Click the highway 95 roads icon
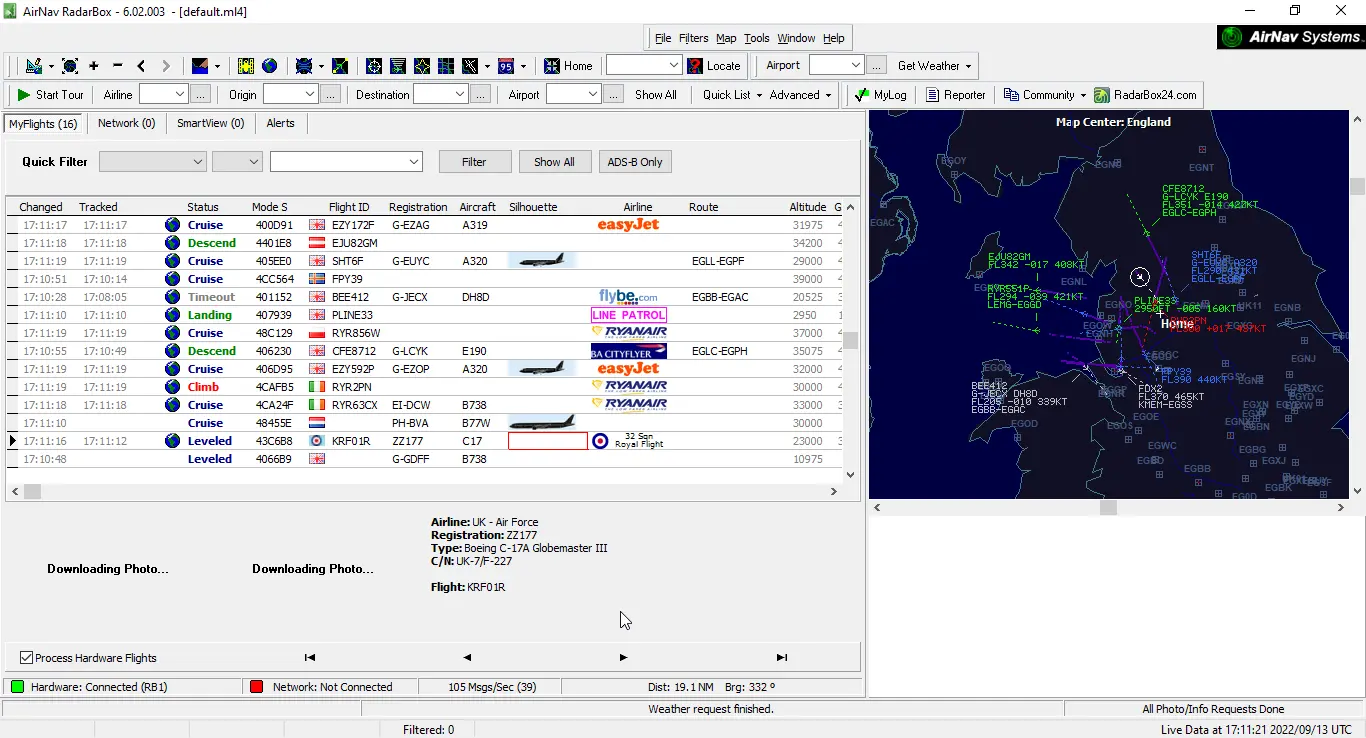This screenshot has height=738, width=1366. [x=506, y=66]
